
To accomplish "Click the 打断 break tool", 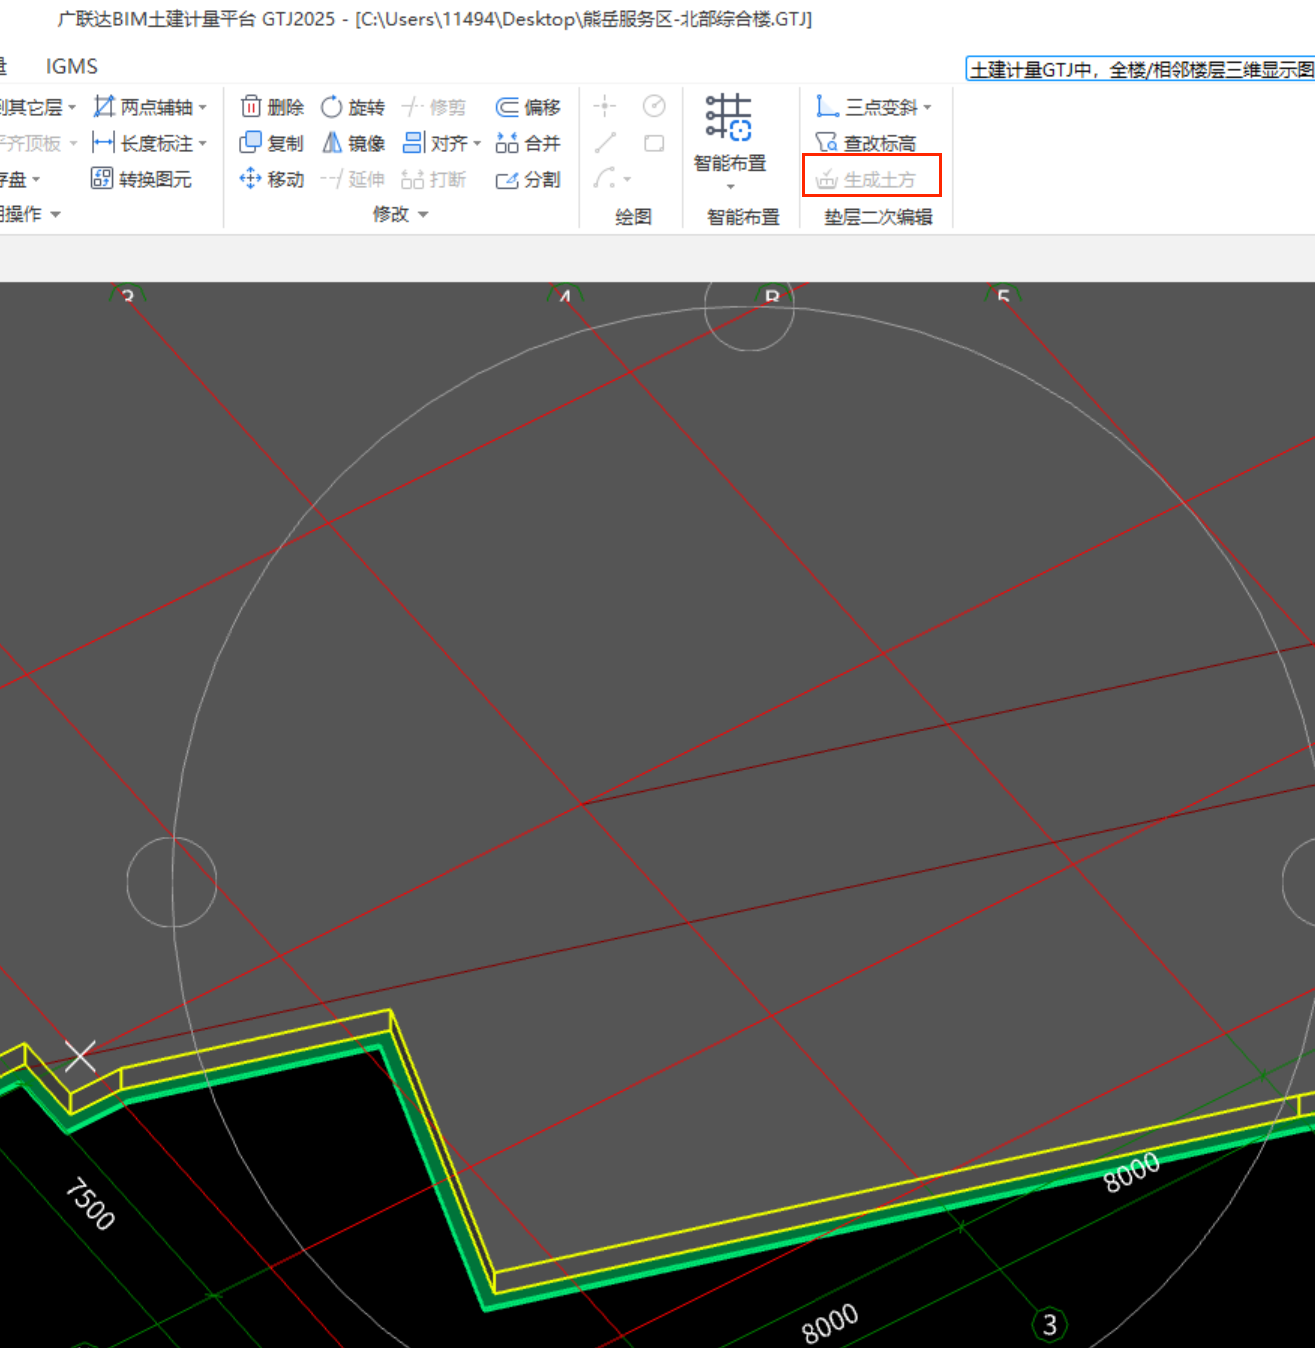I will [x=434, y=179].
